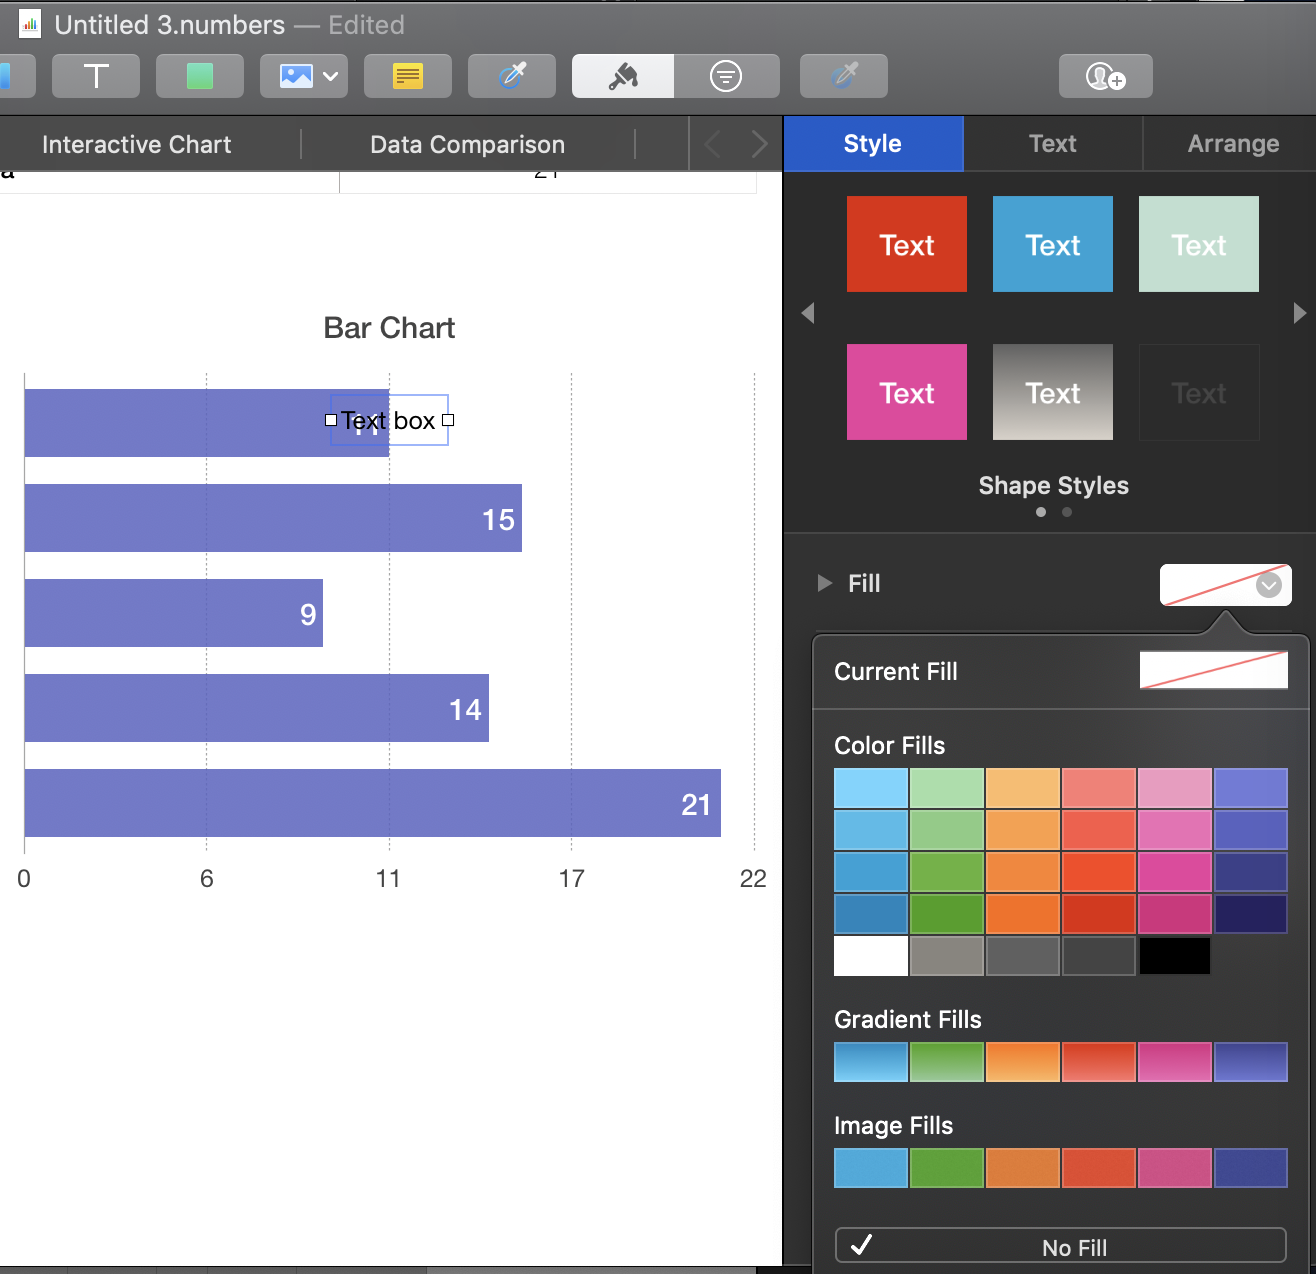Viewport: 1316px width, 1274px height.
Task: Click the axis label 17
Action: pos(571,879)
